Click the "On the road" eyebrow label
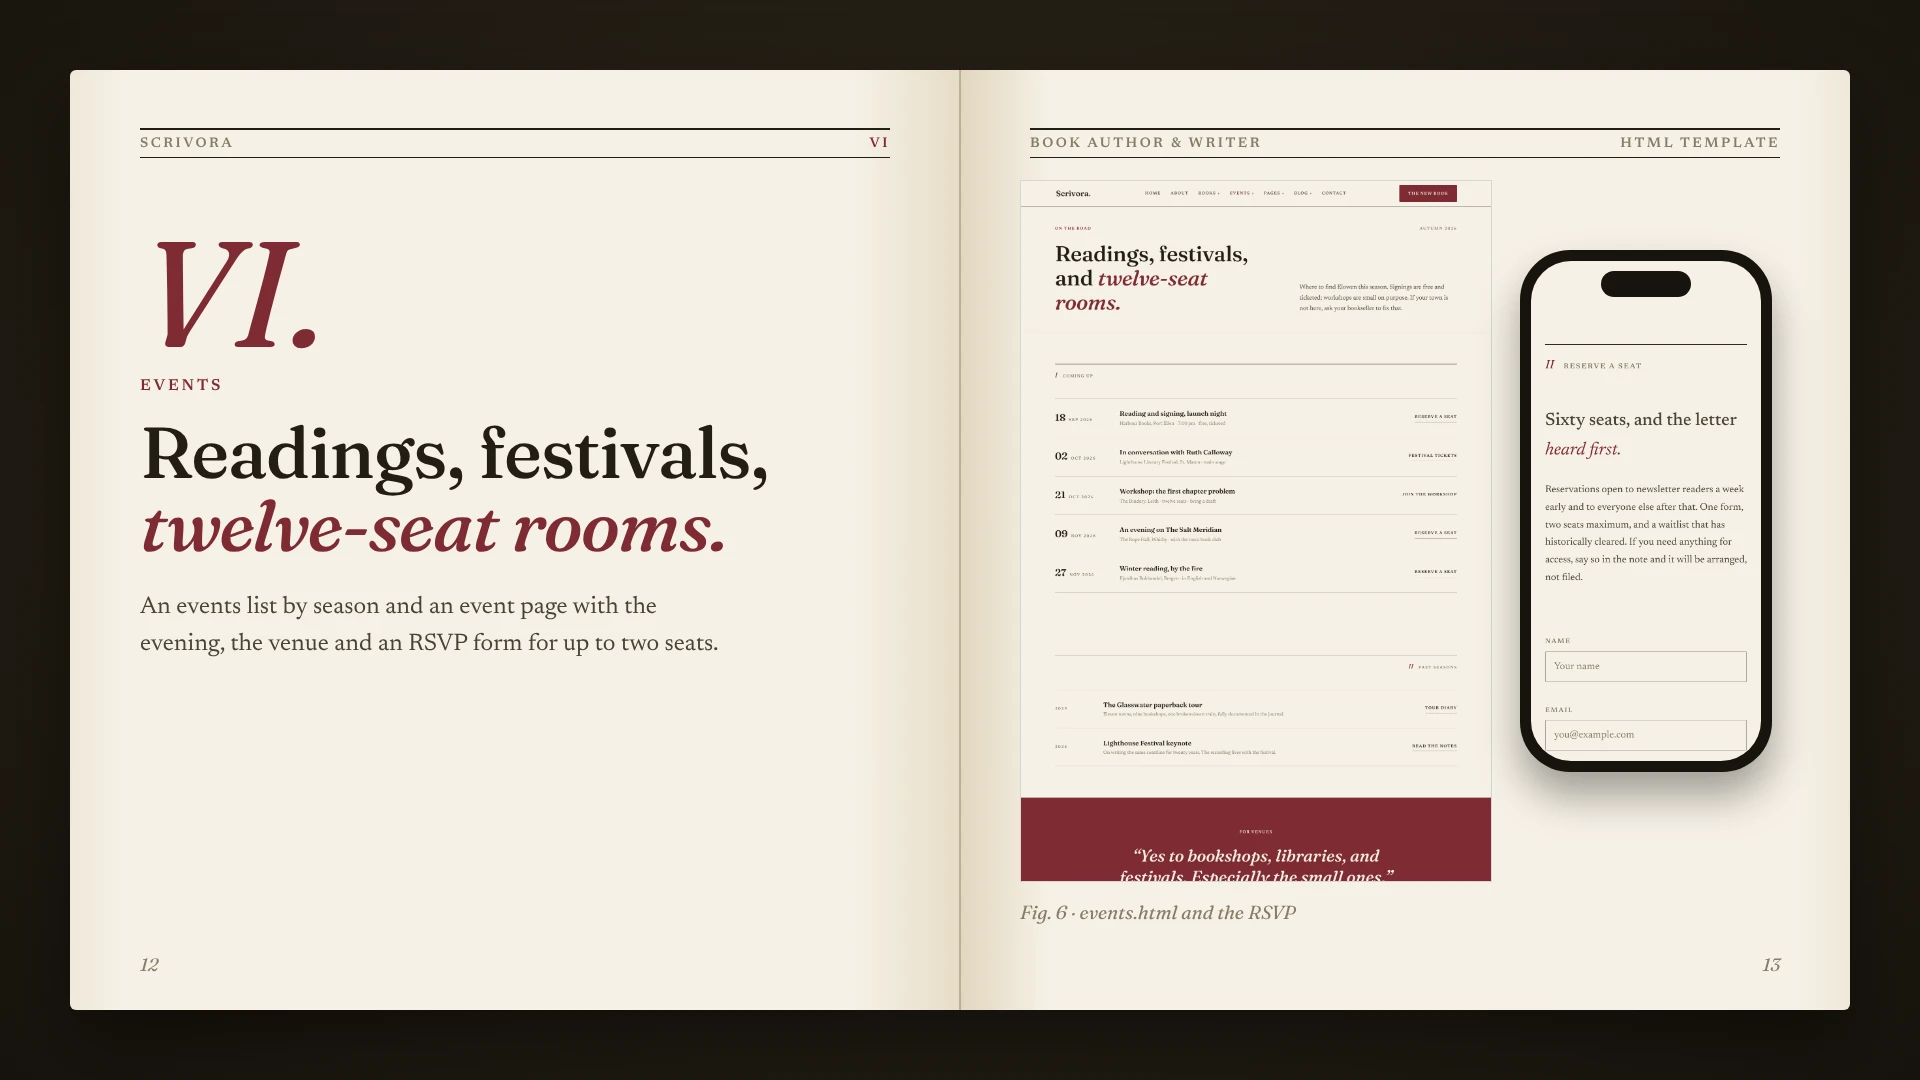This screenshot has height=1080, width=1920. [x=1073, y=228]
